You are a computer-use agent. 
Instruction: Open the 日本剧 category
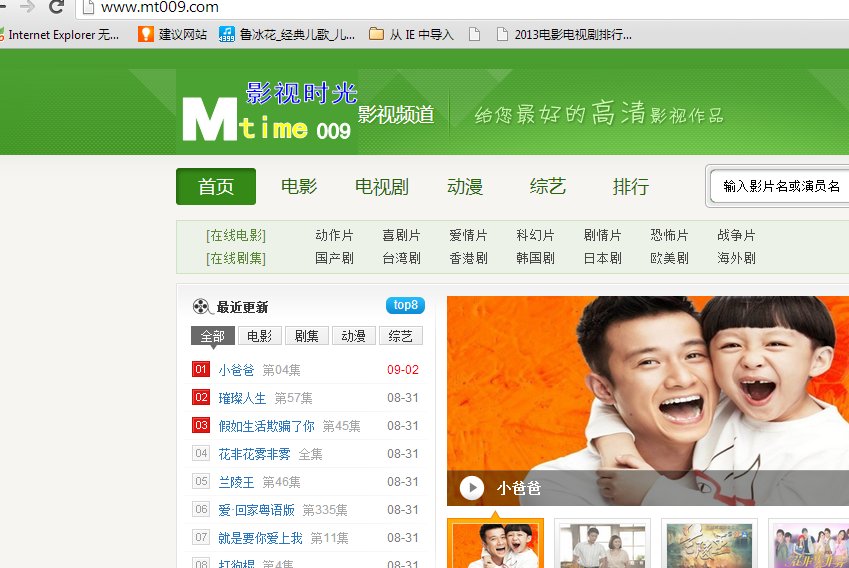(602, 258)
